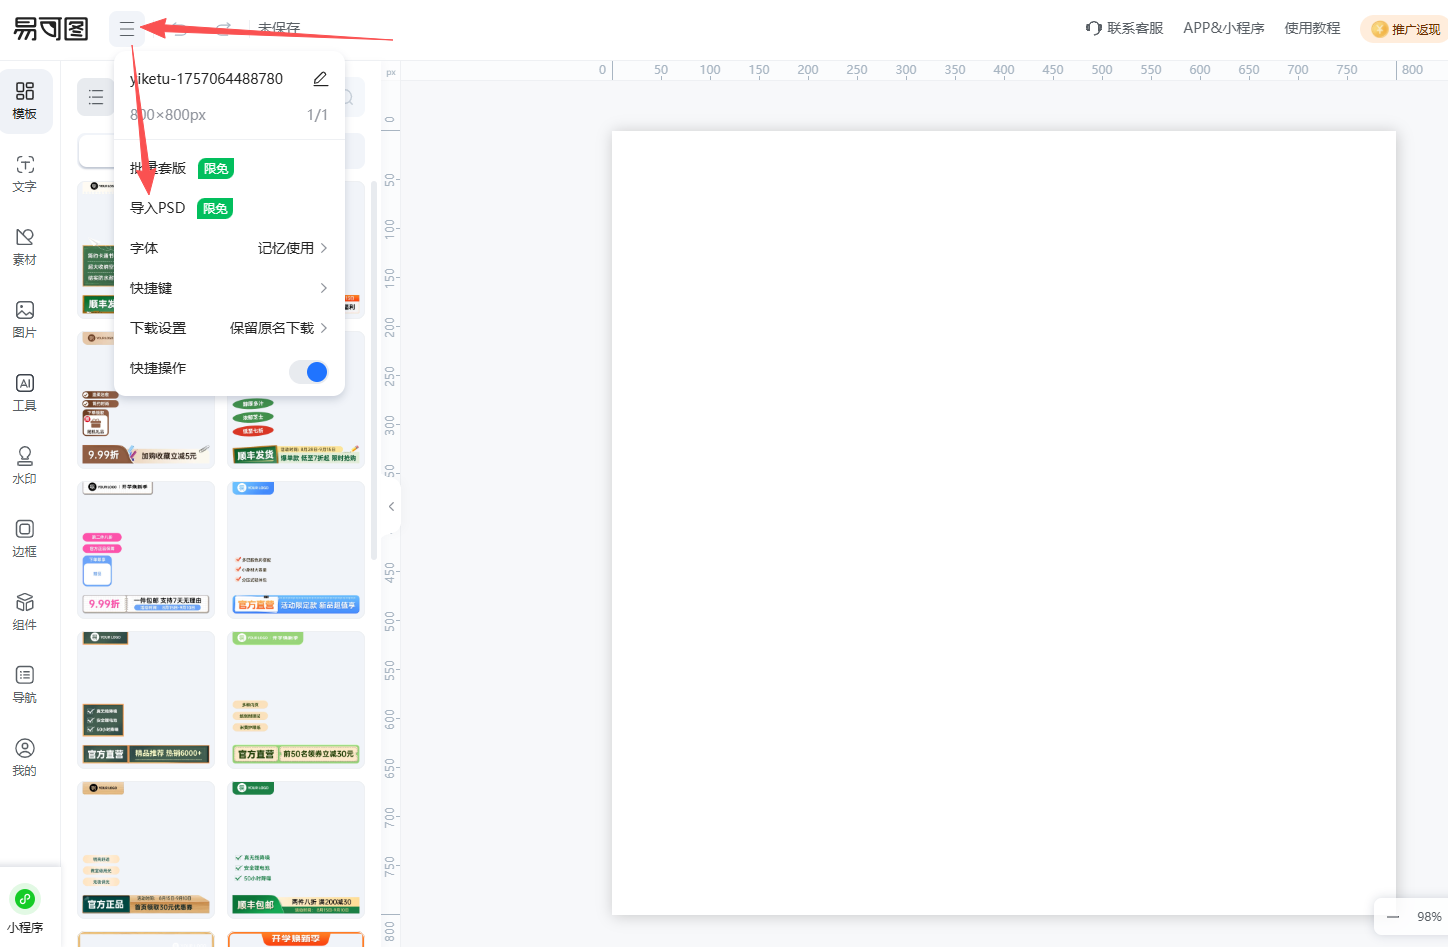This screenshot has height=947, width=1448.
Task: Open the 水印 watermark panel
Action: (24, 465)
